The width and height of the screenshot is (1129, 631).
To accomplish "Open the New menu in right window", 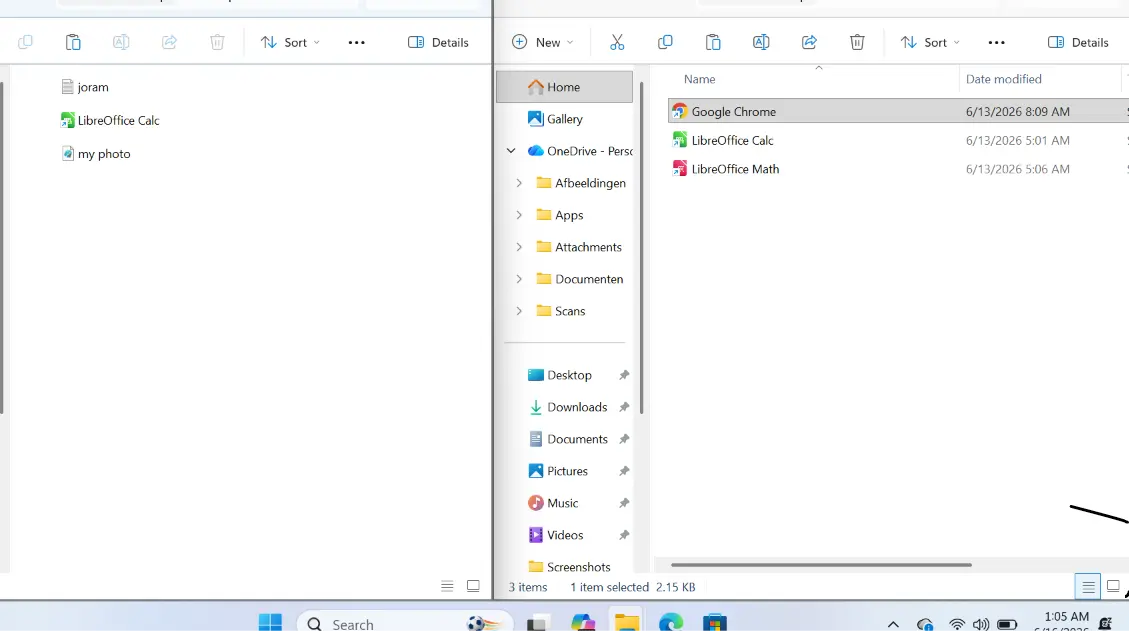I will pos(543,42).
